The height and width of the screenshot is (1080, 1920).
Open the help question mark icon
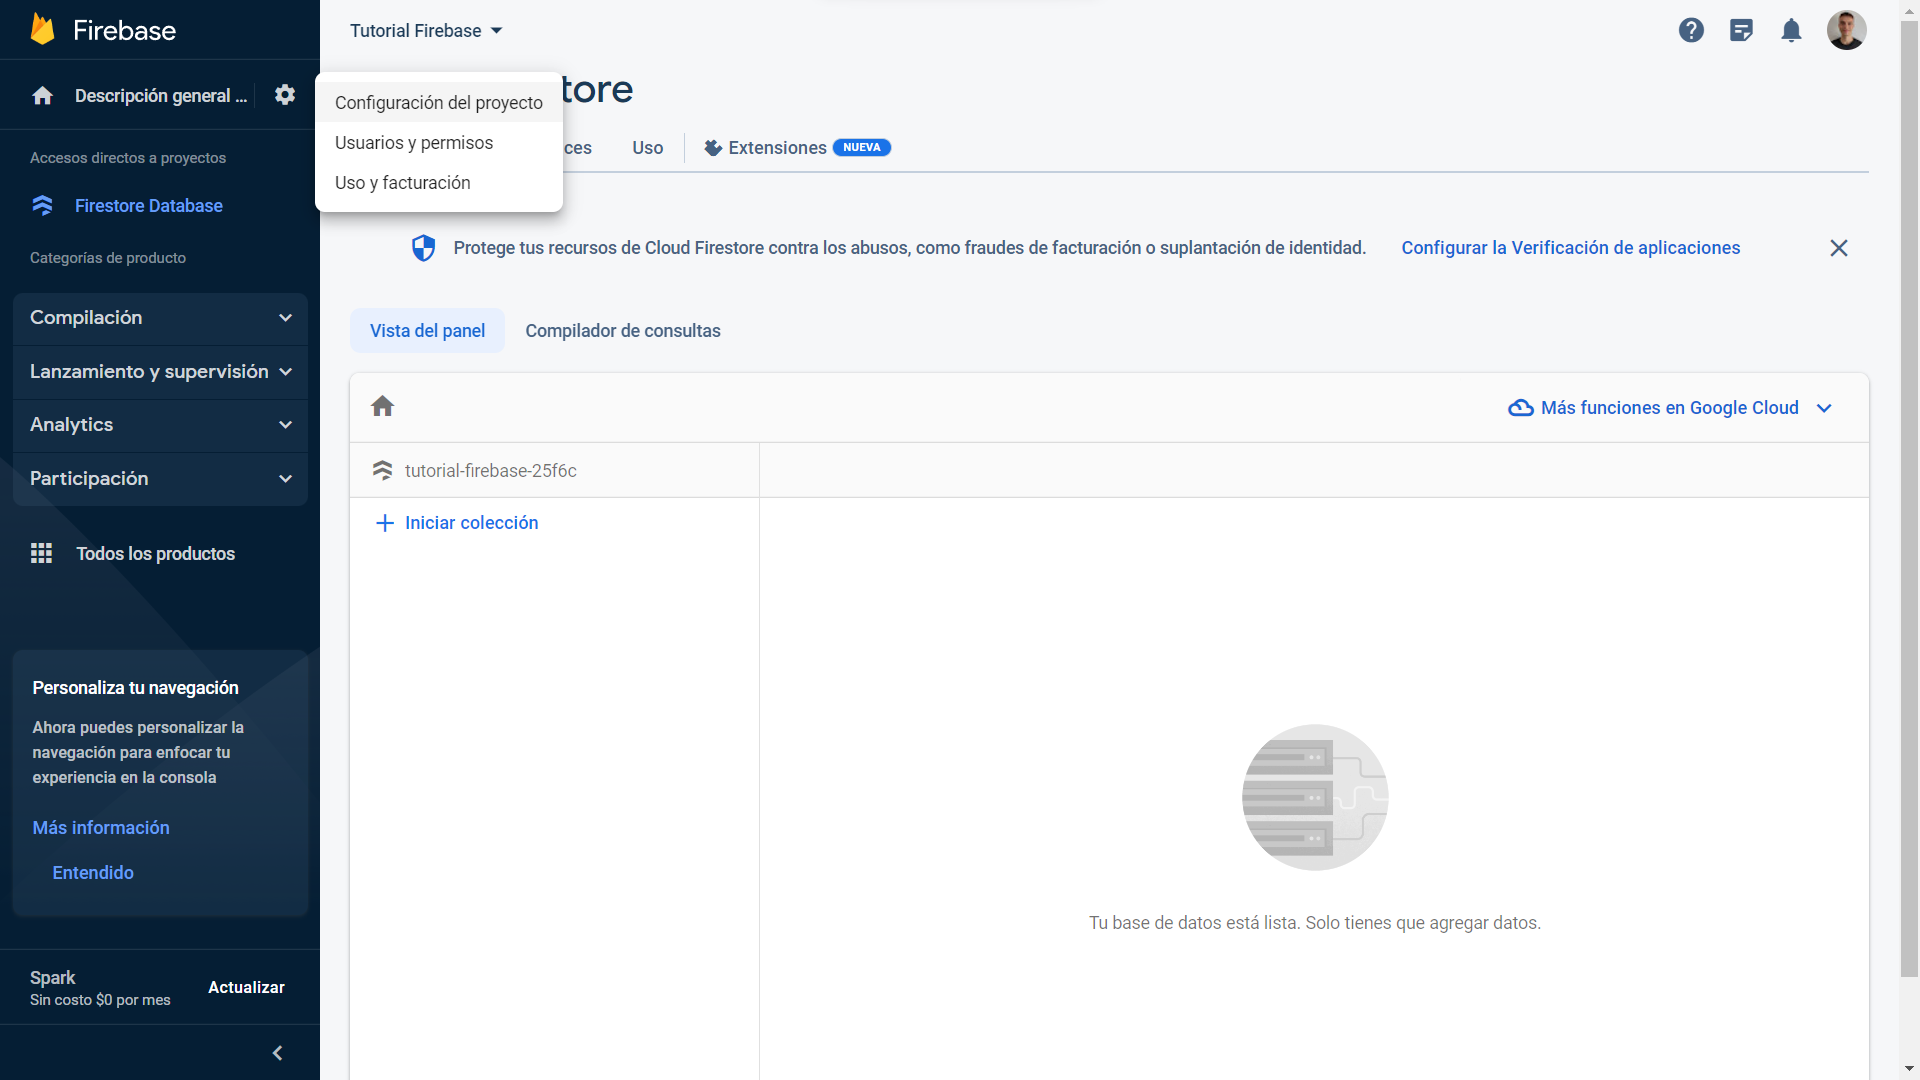click(1691, 30)
